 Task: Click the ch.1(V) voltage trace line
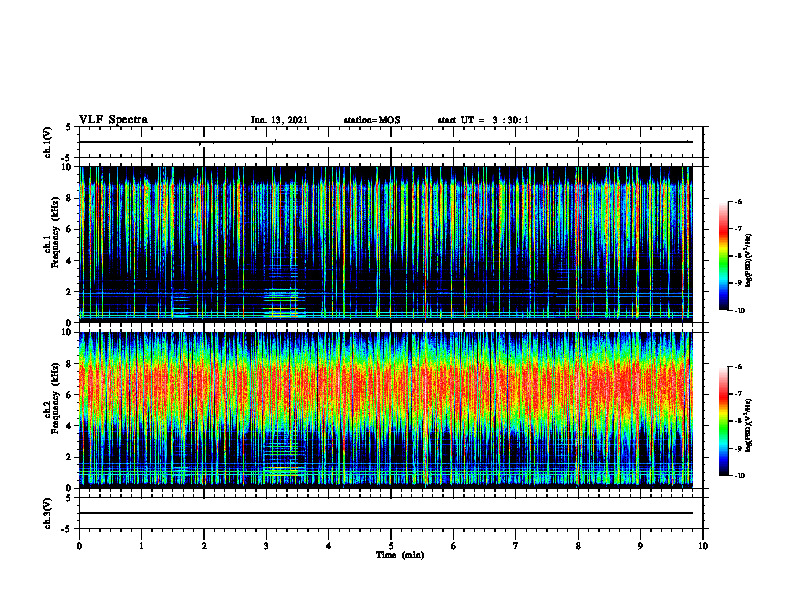pos(386,142)
